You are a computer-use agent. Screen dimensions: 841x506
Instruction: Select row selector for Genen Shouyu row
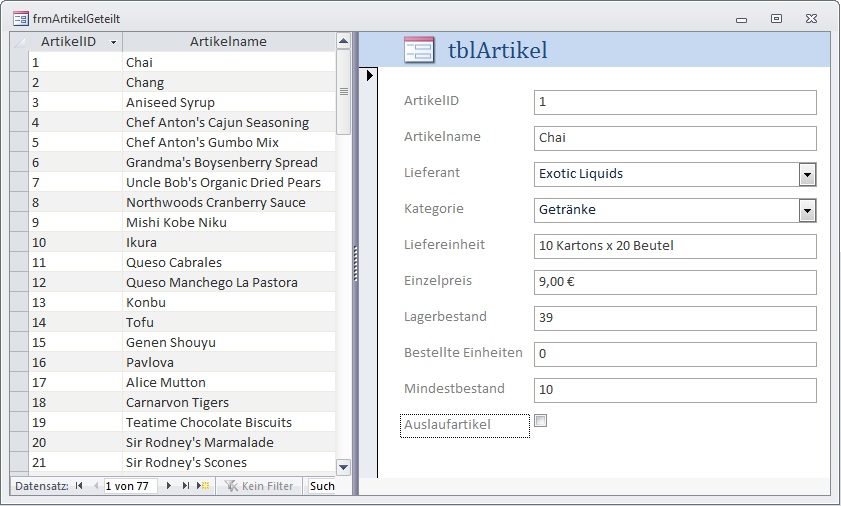click(x=19, y=342)
